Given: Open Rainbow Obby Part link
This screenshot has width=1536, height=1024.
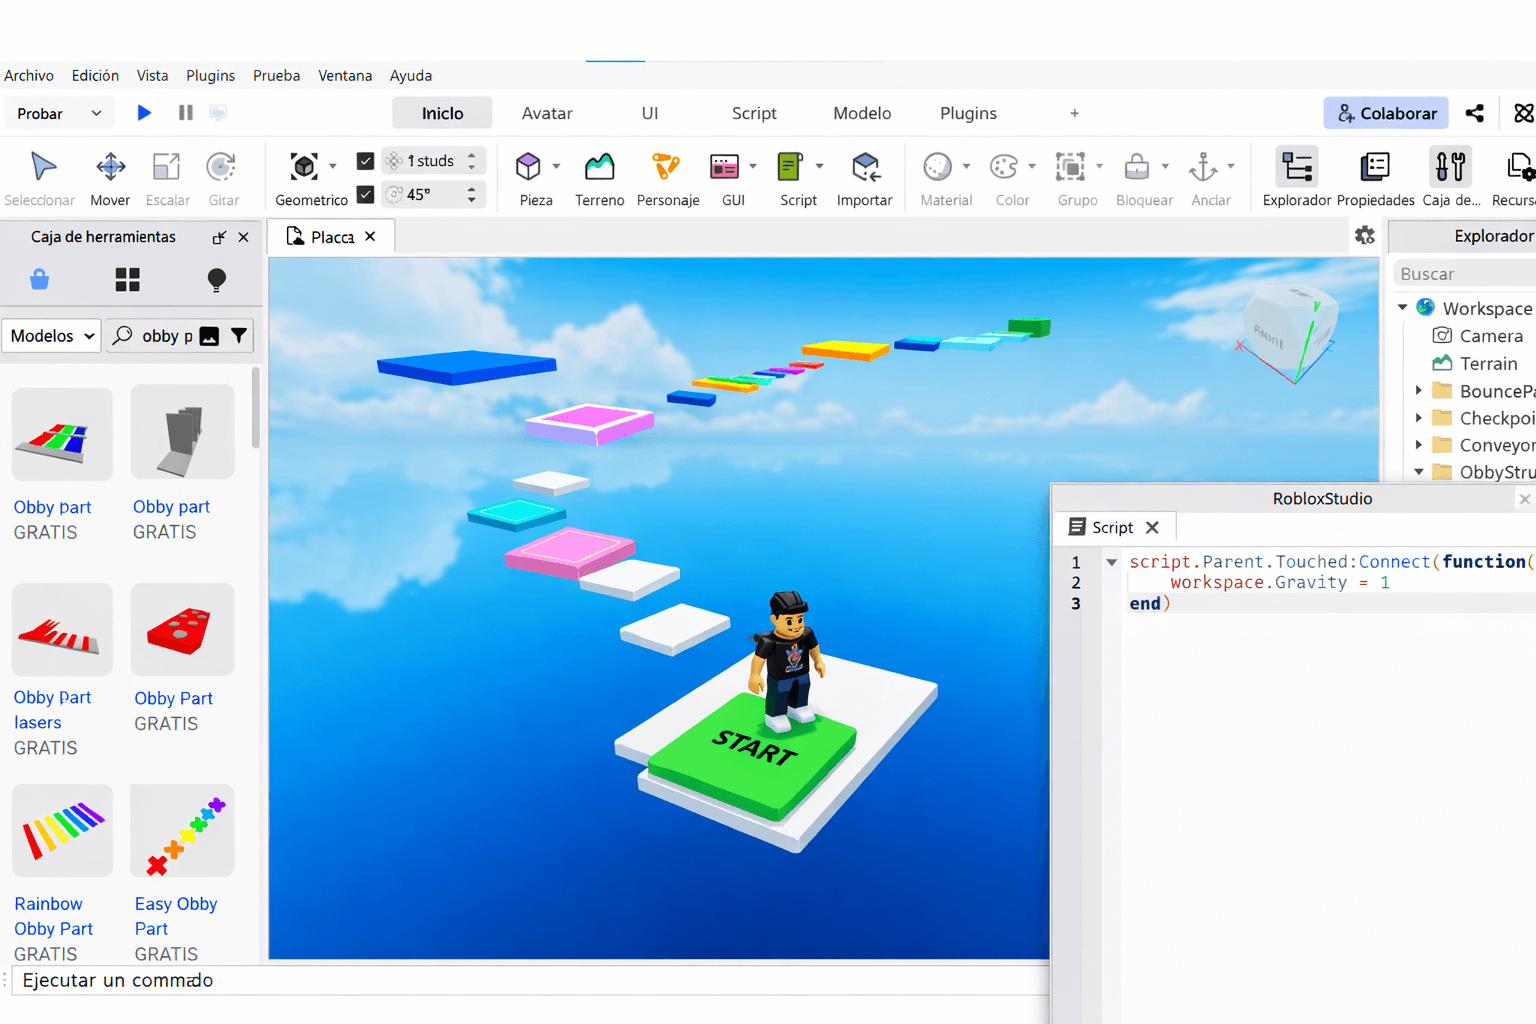Looking at the screenshot, I should [x=53, y=916].
